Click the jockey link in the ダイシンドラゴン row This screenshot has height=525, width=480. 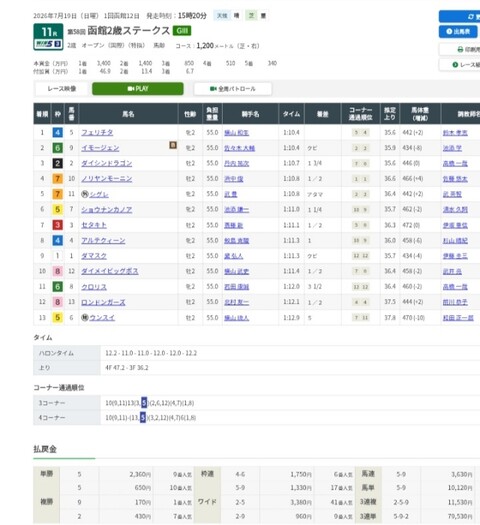tap(236, 163)
